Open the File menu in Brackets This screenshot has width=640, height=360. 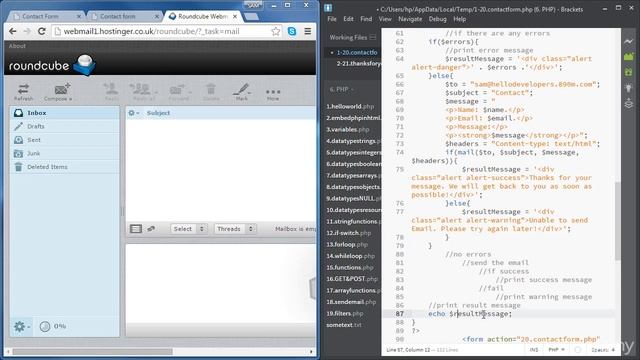[x=332, y=19]
